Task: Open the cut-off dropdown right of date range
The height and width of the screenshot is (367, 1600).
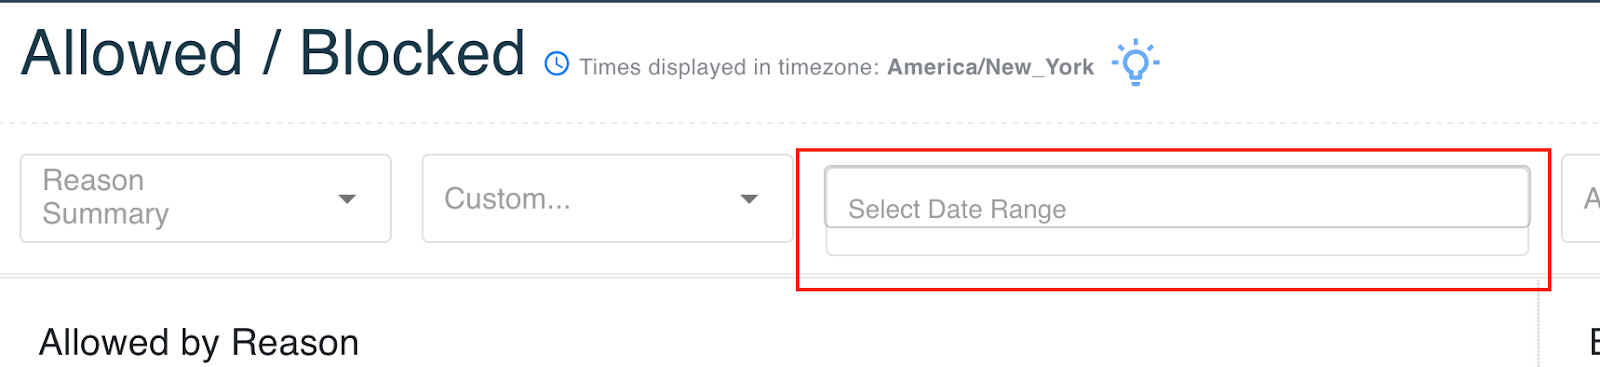Action: tap(1581, 198)
